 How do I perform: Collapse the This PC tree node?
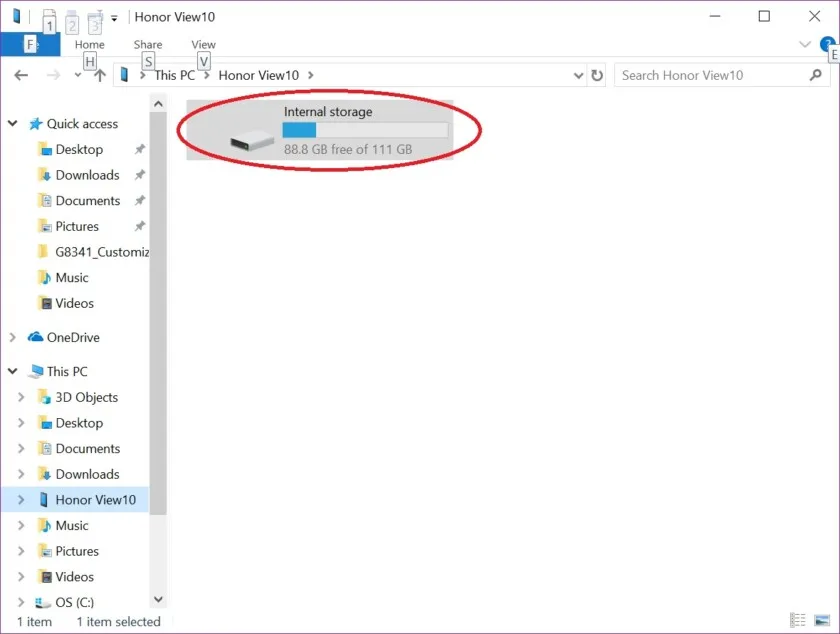point(13,371)
